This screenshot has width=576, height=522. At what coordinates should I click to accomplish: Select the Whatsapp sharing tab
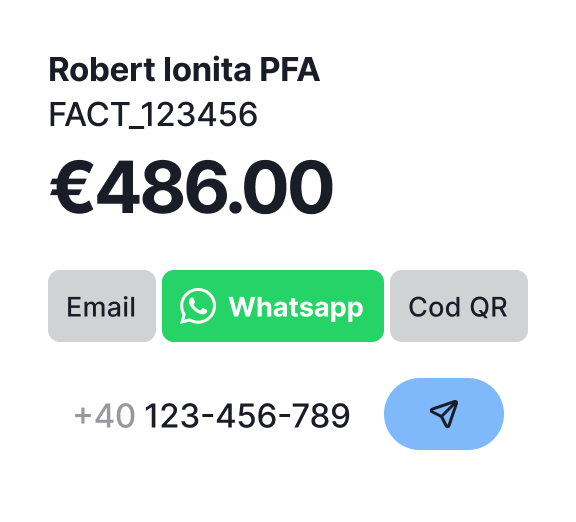click(x=273, y=306)
